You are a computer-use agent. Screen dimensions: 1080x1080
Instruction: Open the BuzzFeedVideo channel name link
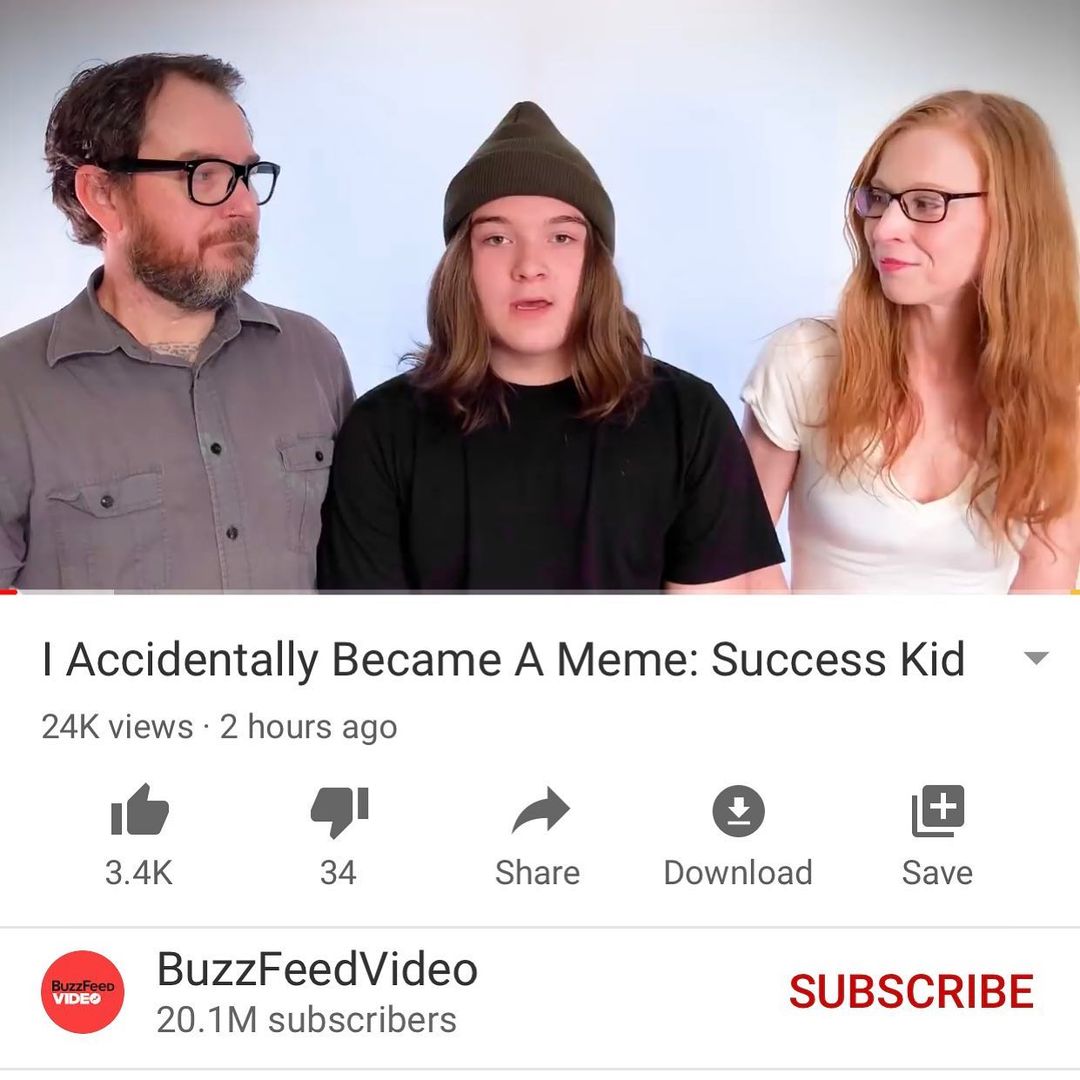tap(317, 968)
